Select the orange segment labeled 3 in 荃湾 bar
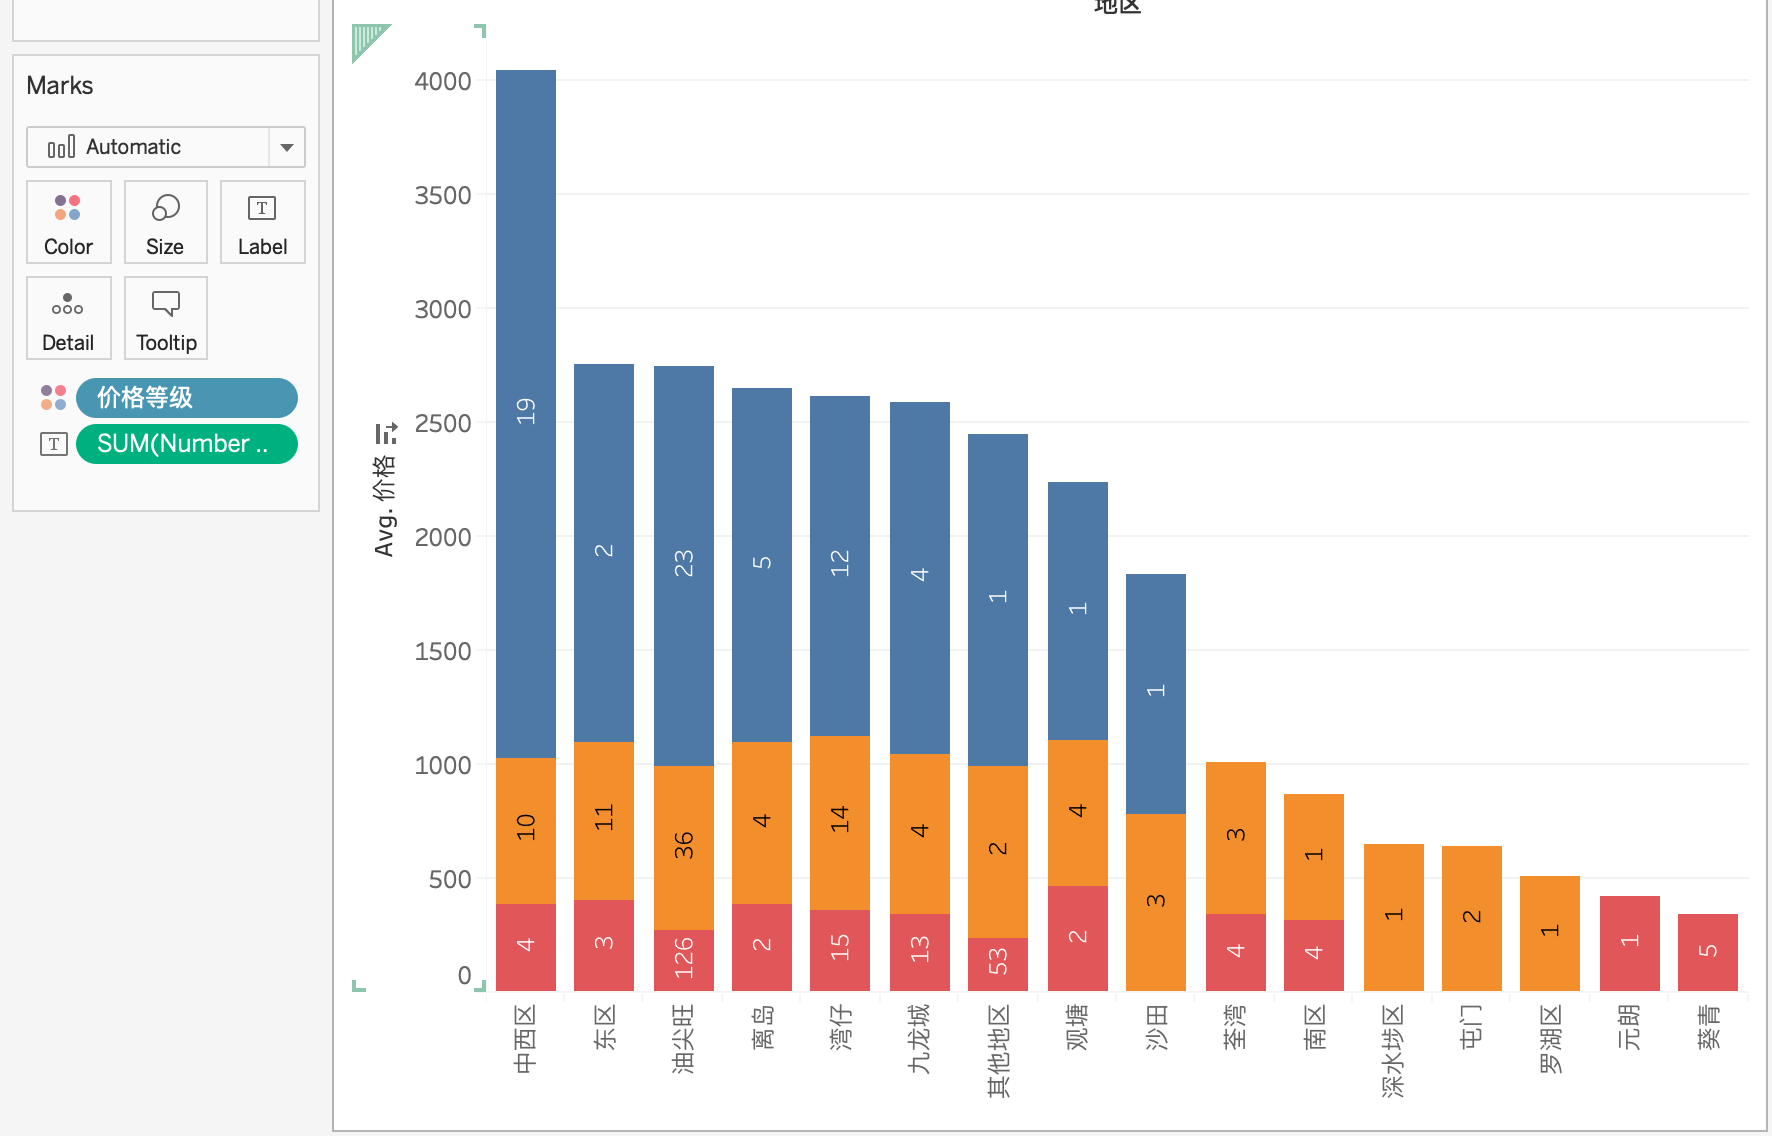The height and width of the screenshot is (1136, 1772). tap(1236, 838)
